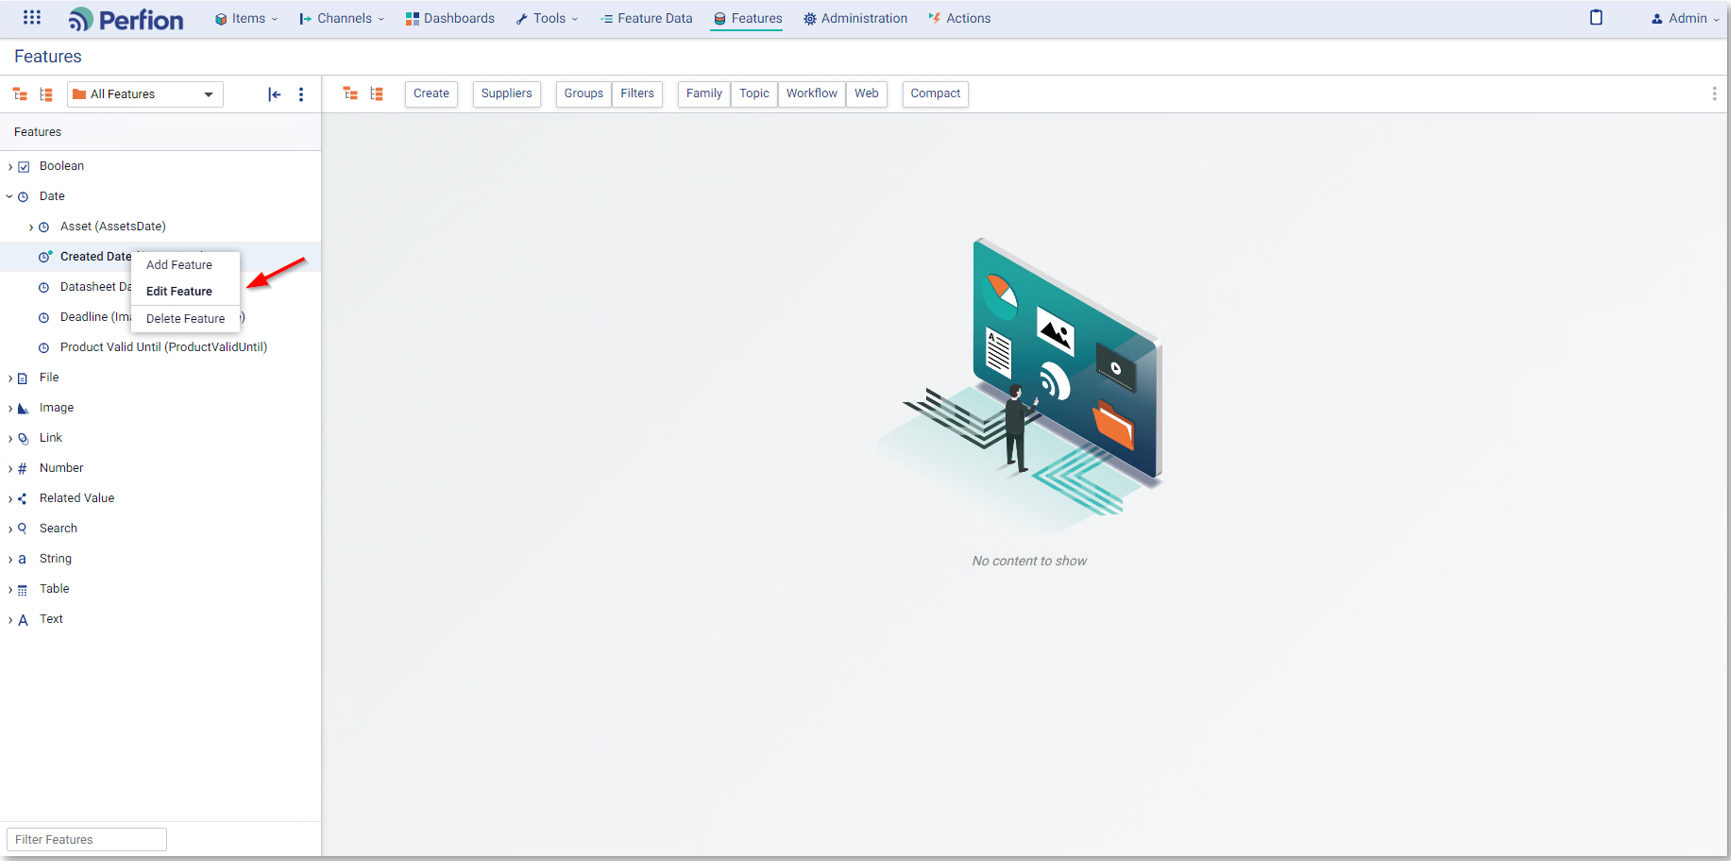Expand the Boolean node
Viewport: 1731px width, 861px height.
10,167
